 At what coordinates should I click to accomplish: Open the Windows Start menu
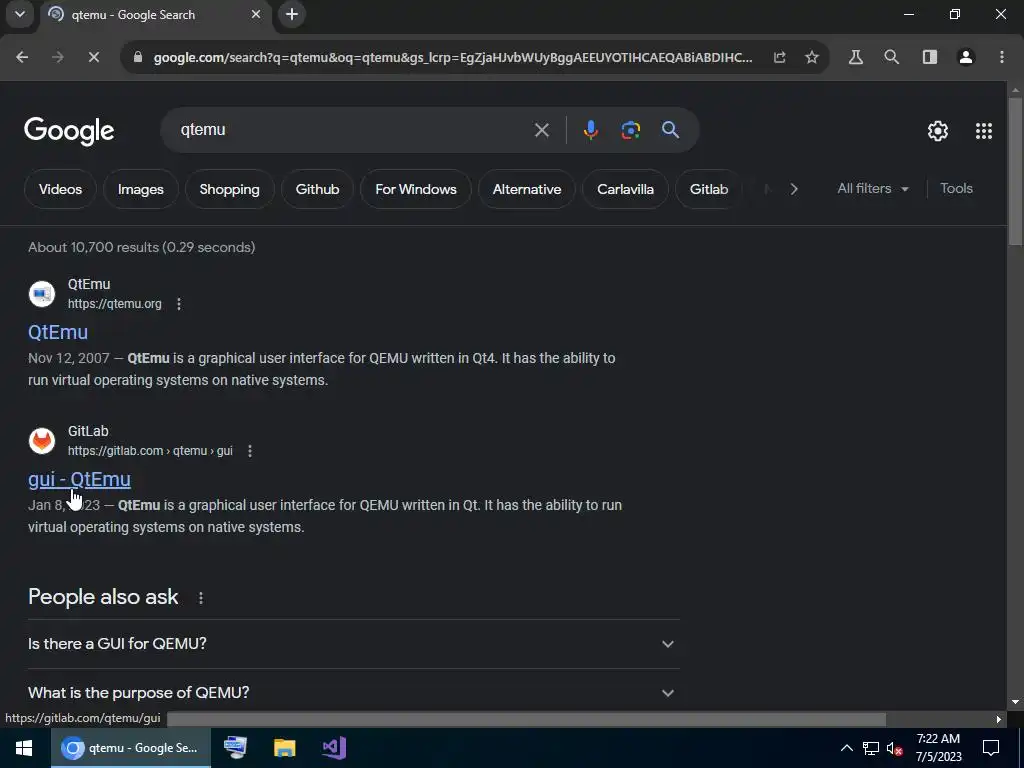(x=24, y=748)
